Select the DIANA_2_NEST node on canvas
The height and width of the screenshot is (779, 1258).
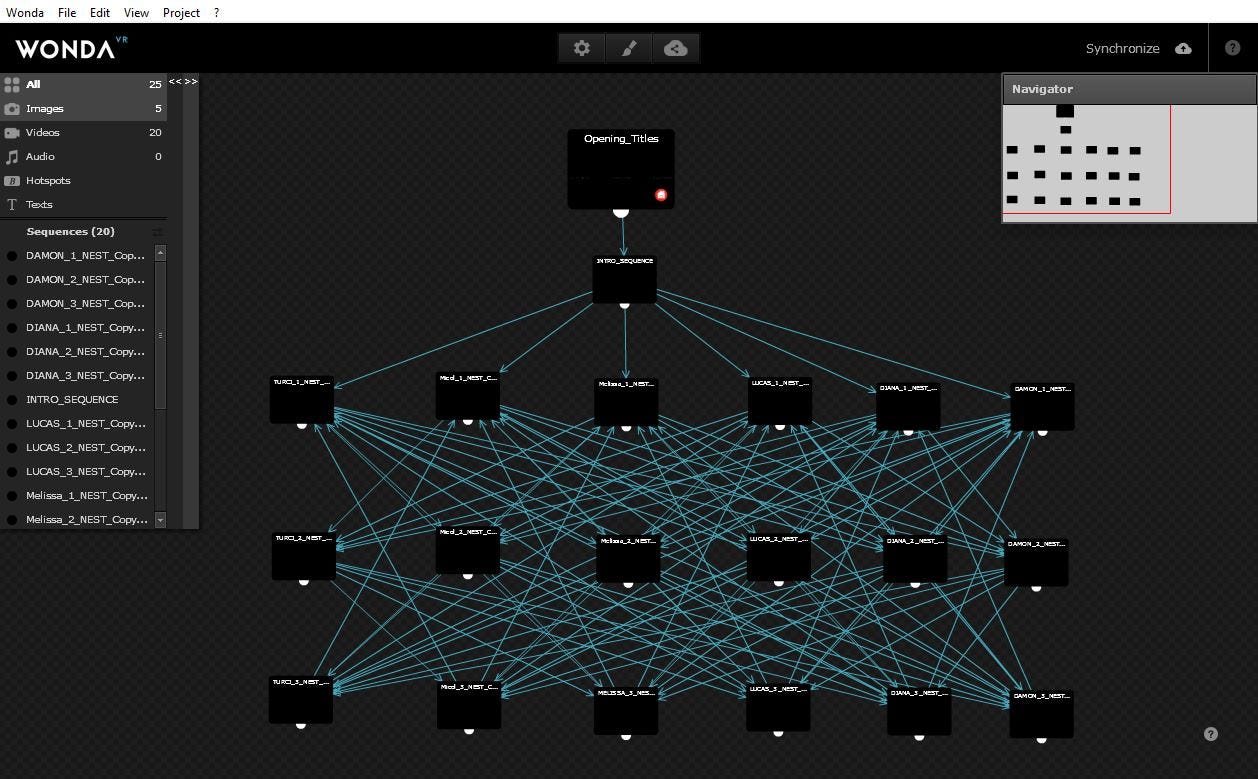click(915, 559)
